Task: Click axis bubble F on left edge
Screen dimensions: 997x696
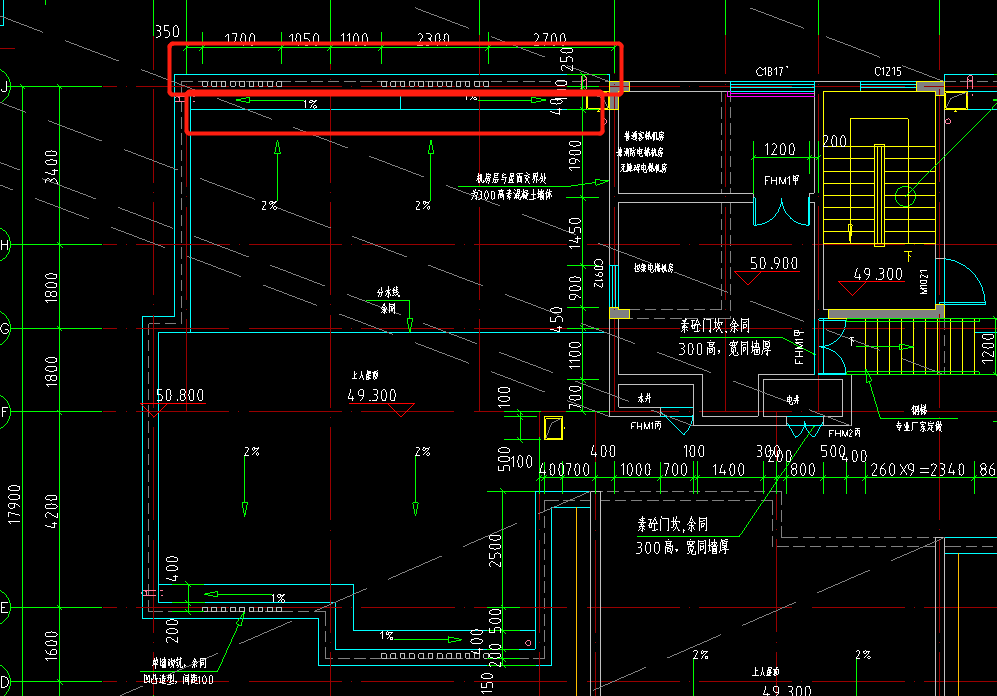Action: point(3,412)
